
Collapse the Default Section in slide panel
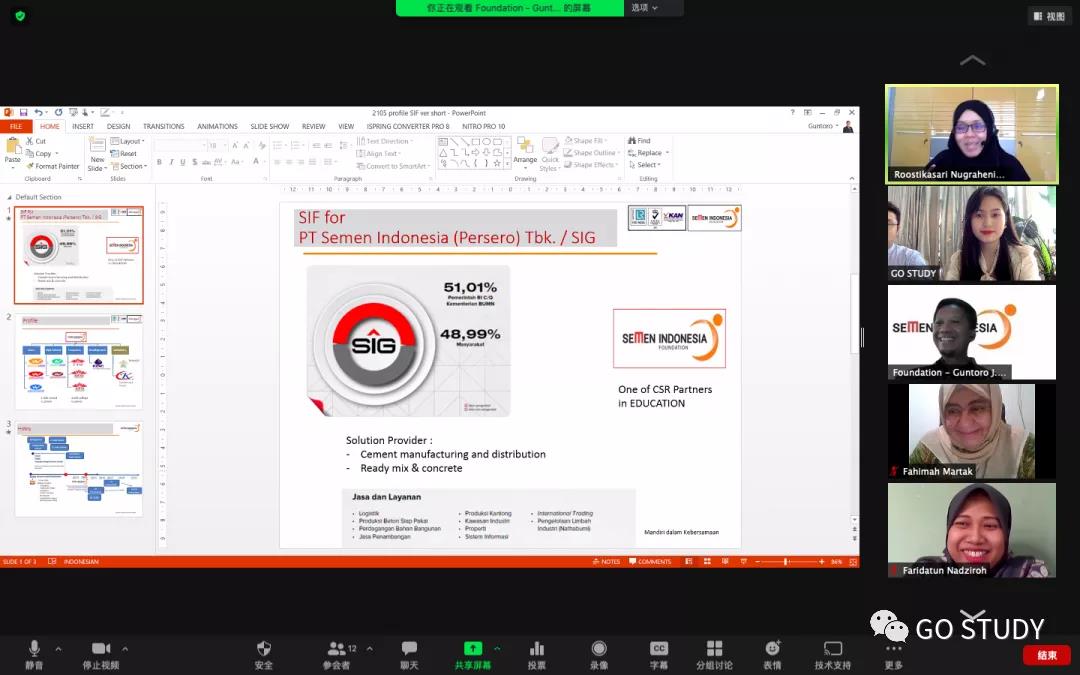coord(10,197)
